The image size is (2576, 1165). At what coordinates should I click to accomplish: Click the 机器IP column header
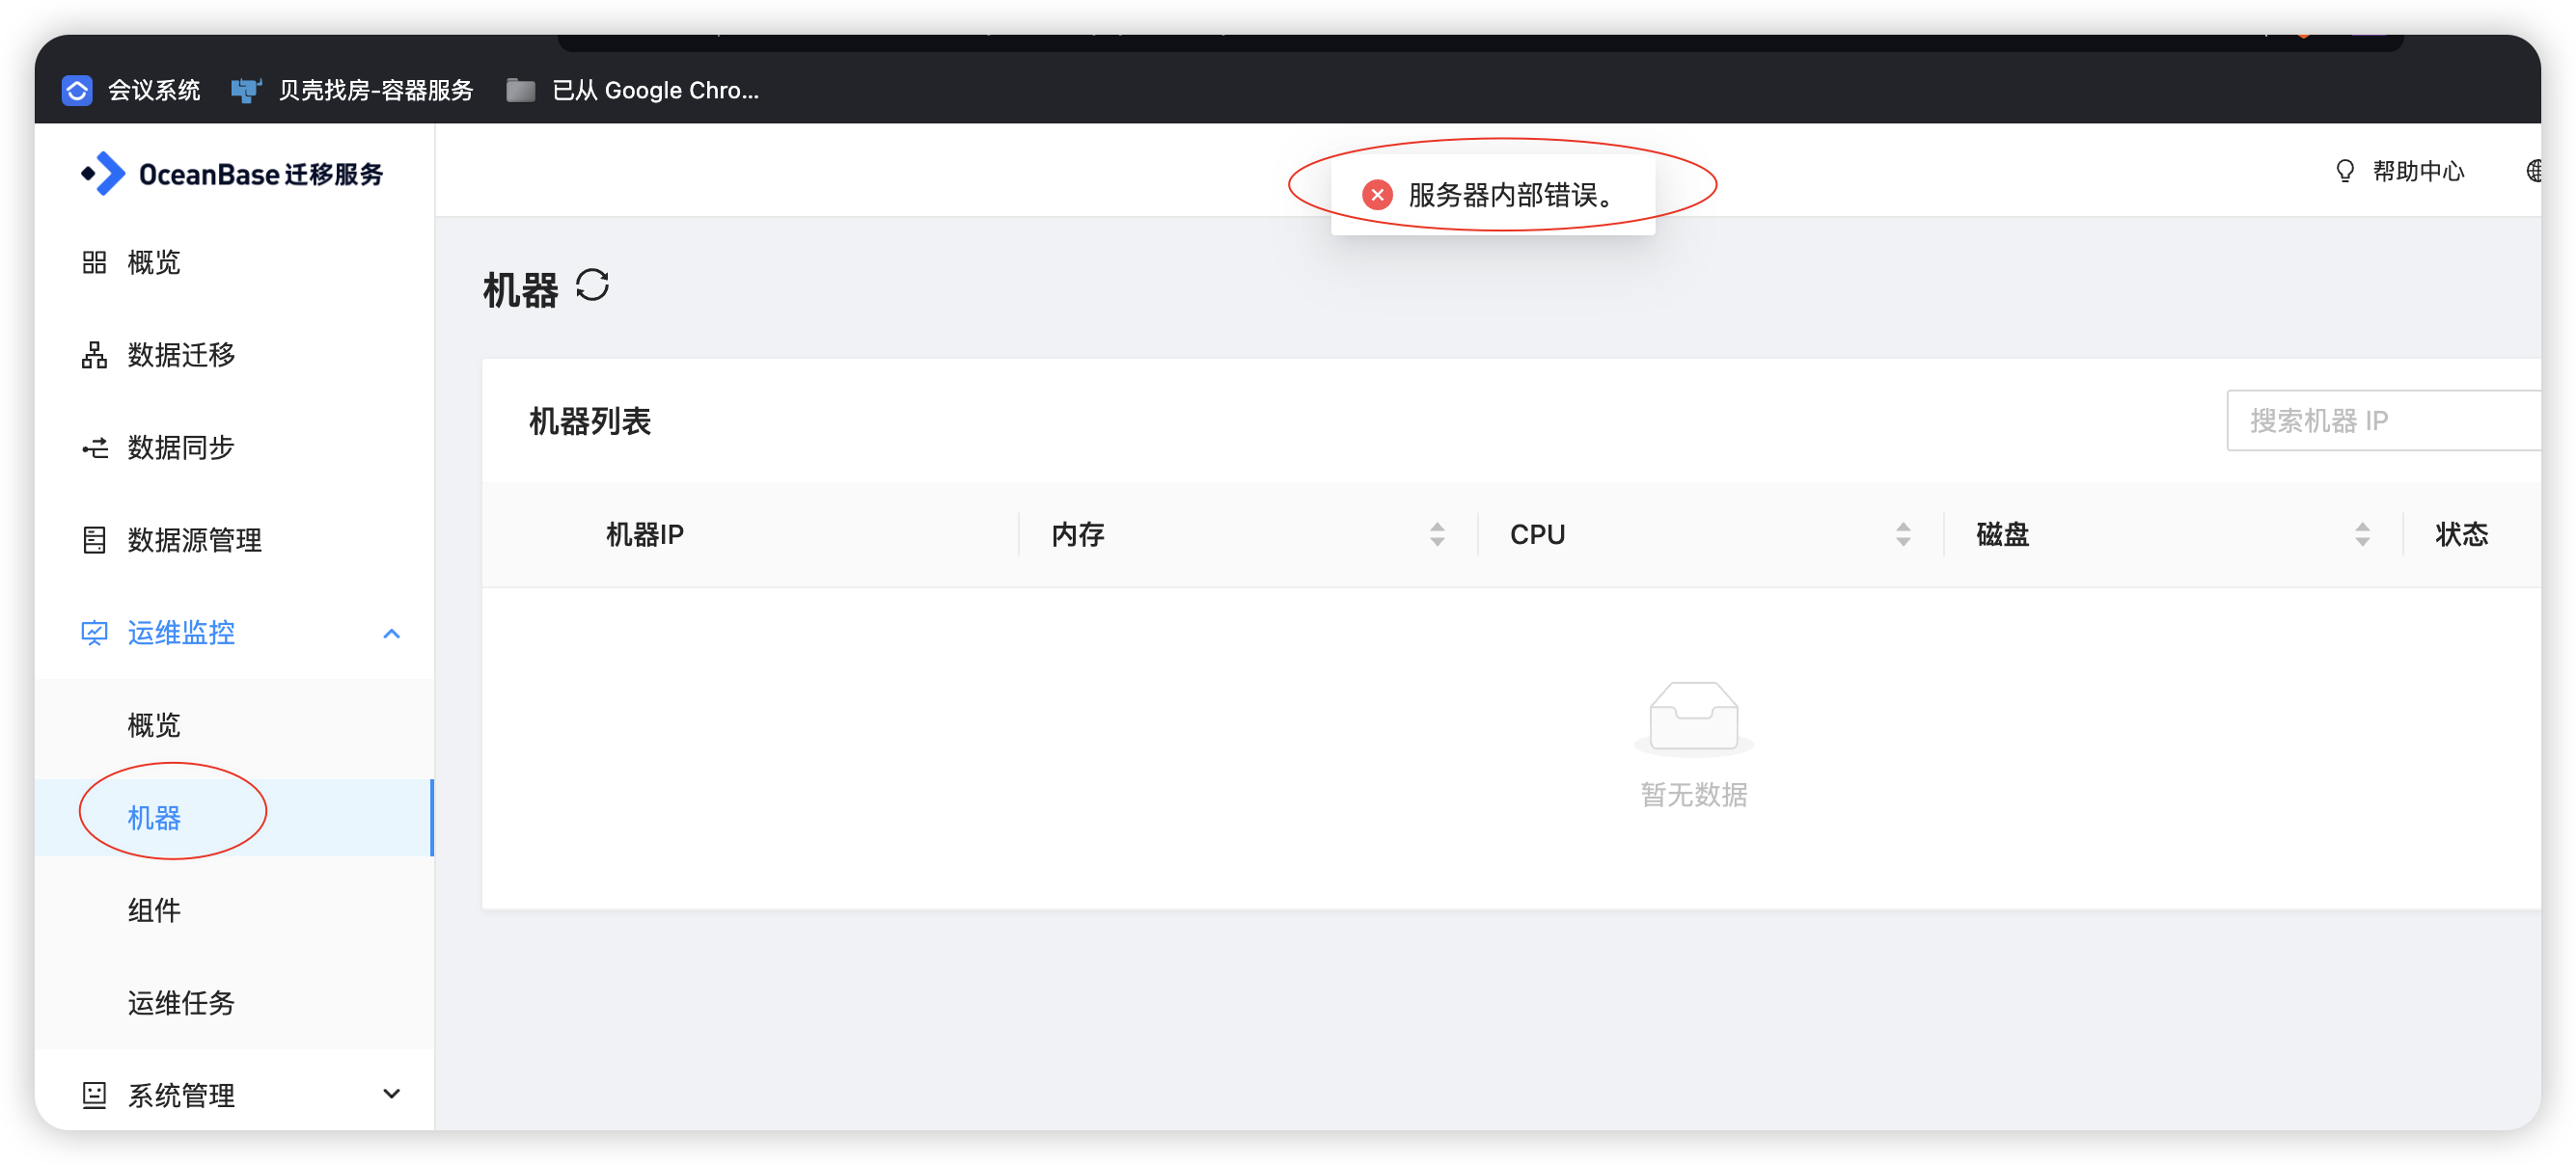[x=645, y=535]
